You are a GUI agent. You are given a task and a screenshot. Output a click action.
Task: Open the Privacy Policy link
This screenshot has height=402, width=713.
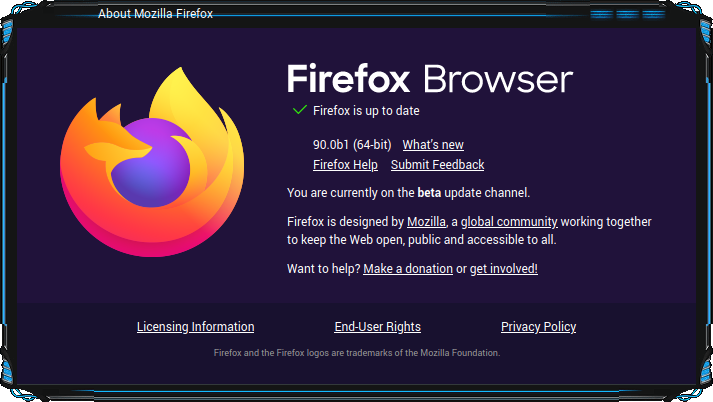tap(538, 327)
